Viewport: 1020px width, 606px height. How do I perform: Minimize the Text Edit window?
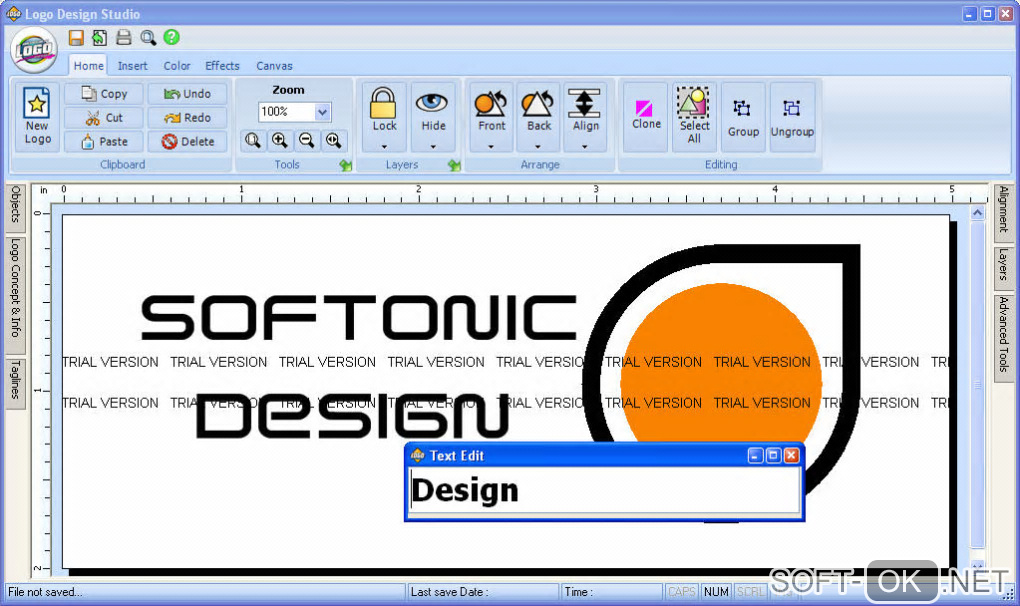tap(755, 455)
